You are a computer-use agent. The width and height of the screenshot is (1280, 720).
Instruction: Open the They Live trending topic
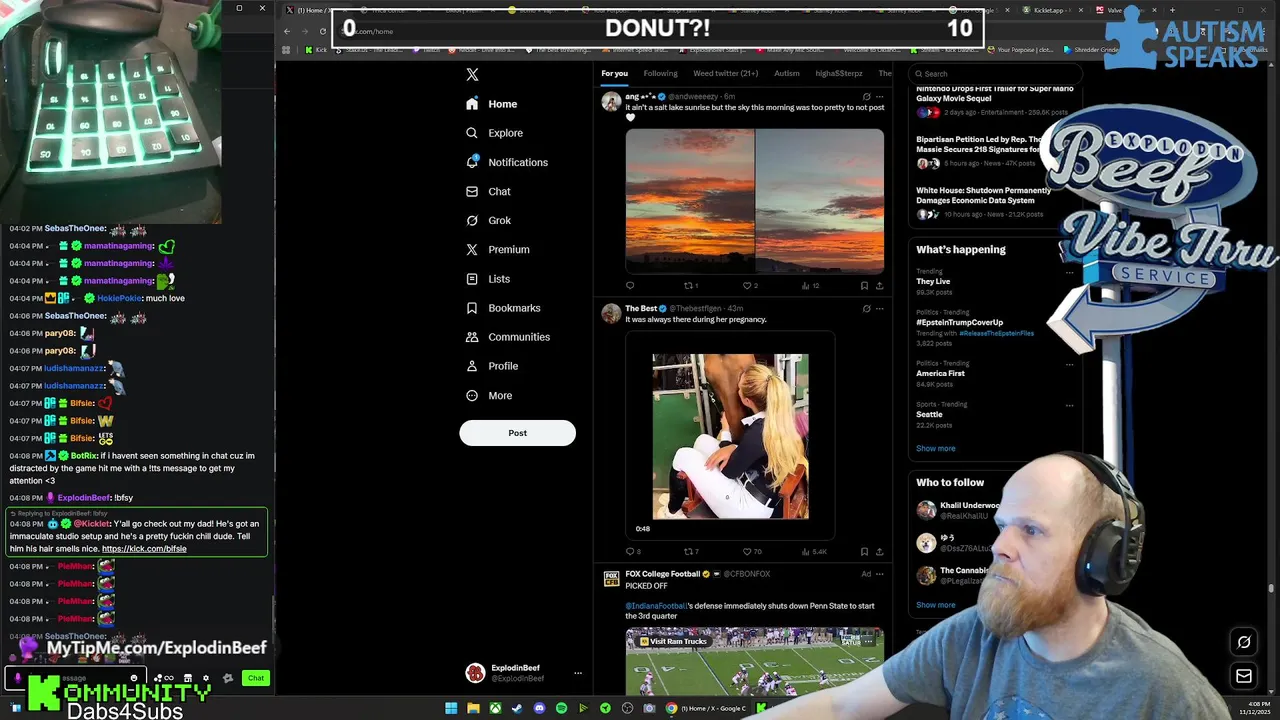click(x=933, y=281)
